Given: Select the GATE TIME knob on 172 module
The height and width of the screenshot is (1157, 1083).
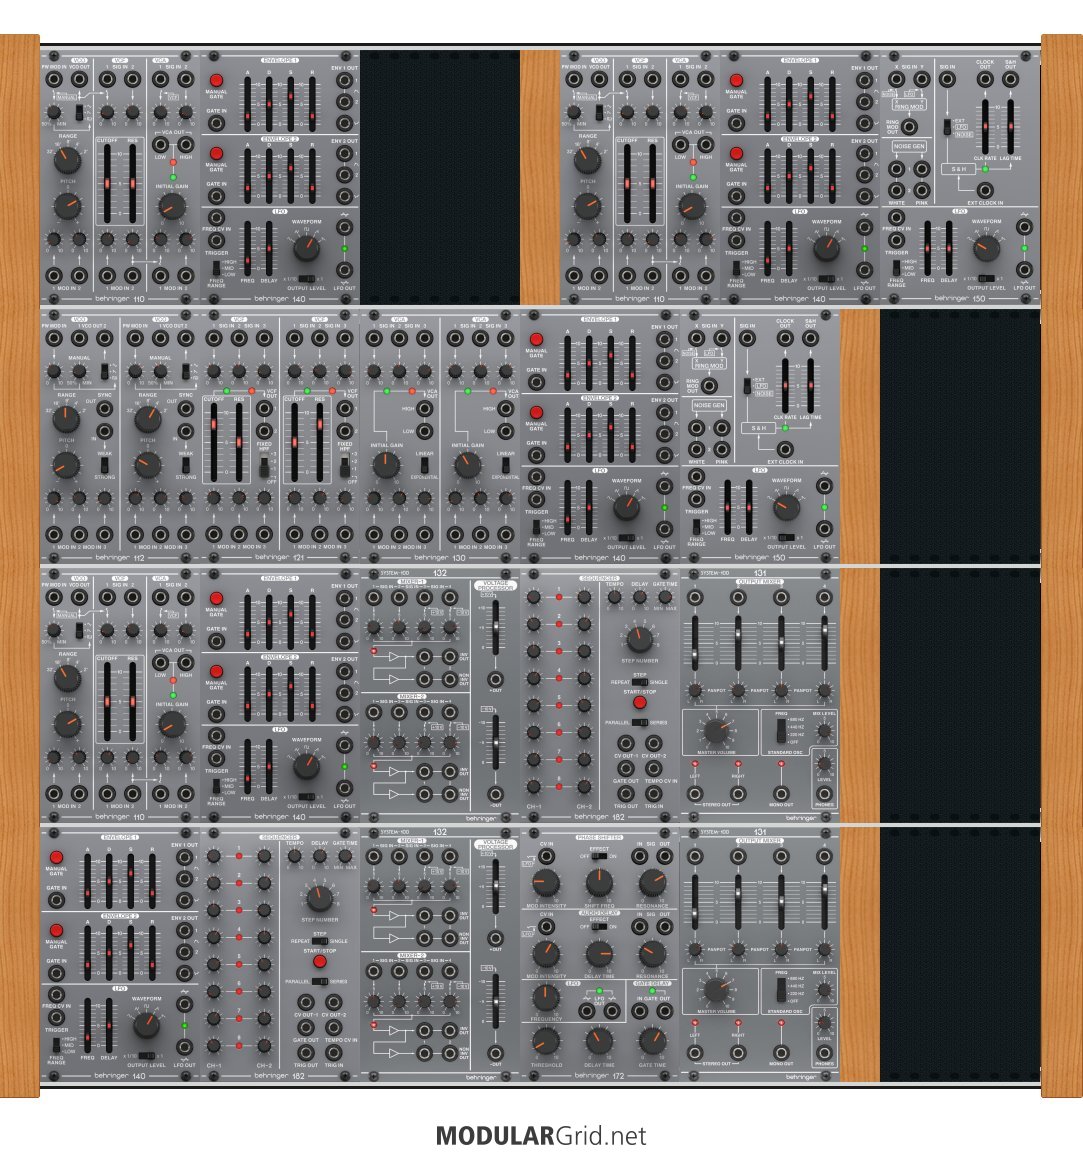Looking at the screenshot, I should (x=652, y=1041).
